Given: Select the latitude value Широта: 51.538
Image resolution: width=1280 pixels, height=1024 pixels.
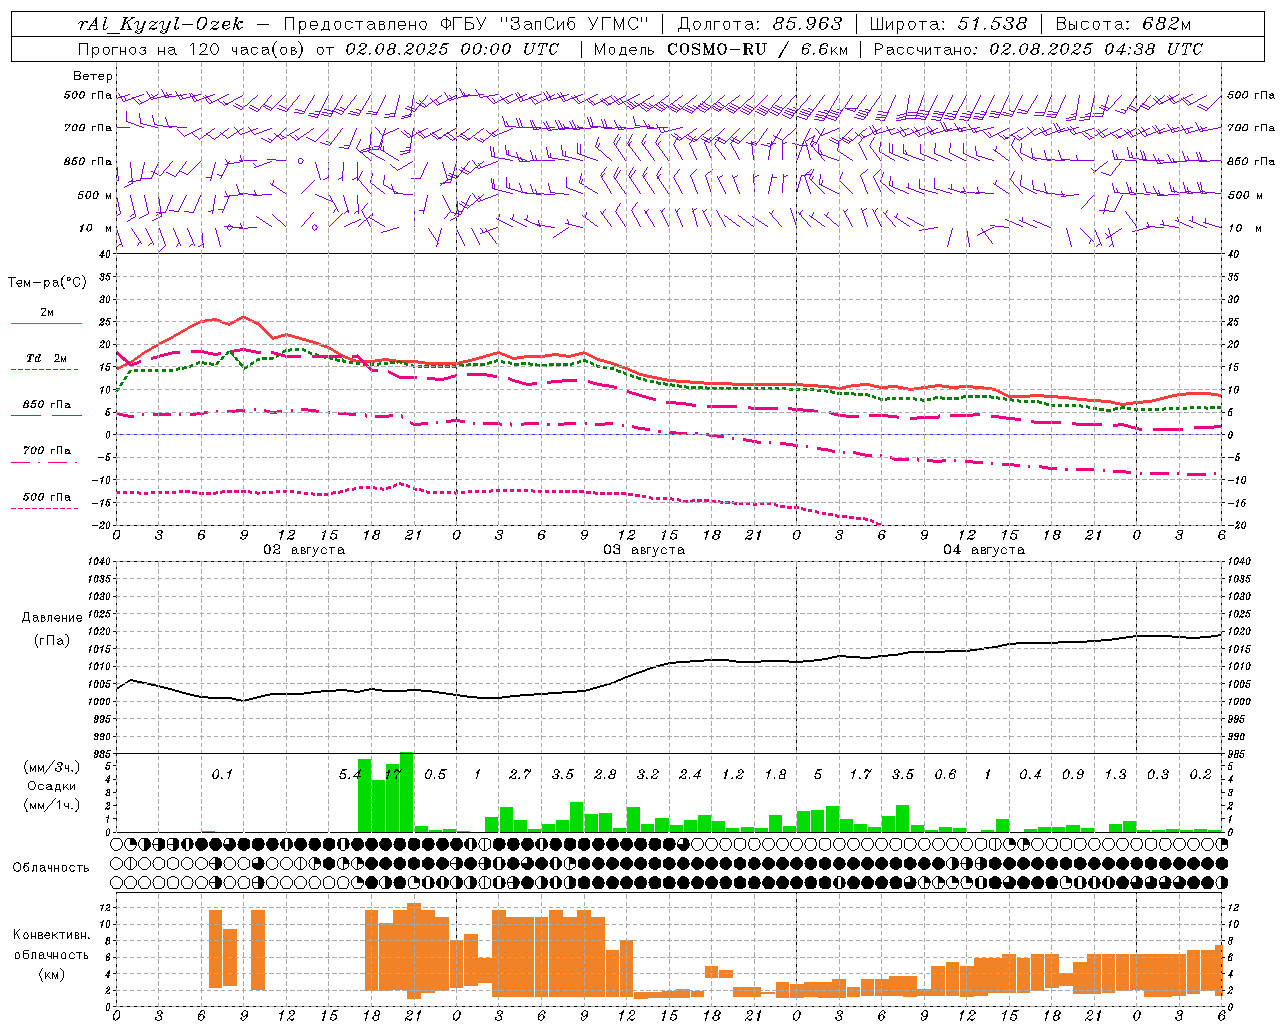Looking at the screenshot, I should 949,24.
